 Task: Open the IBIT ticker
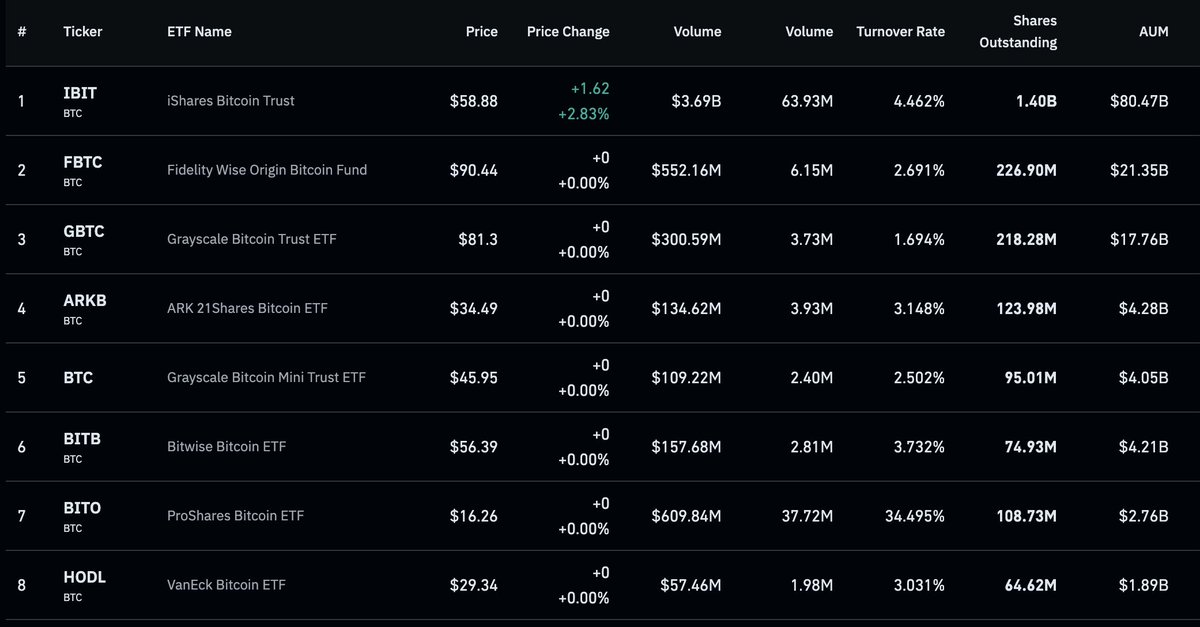80,93
